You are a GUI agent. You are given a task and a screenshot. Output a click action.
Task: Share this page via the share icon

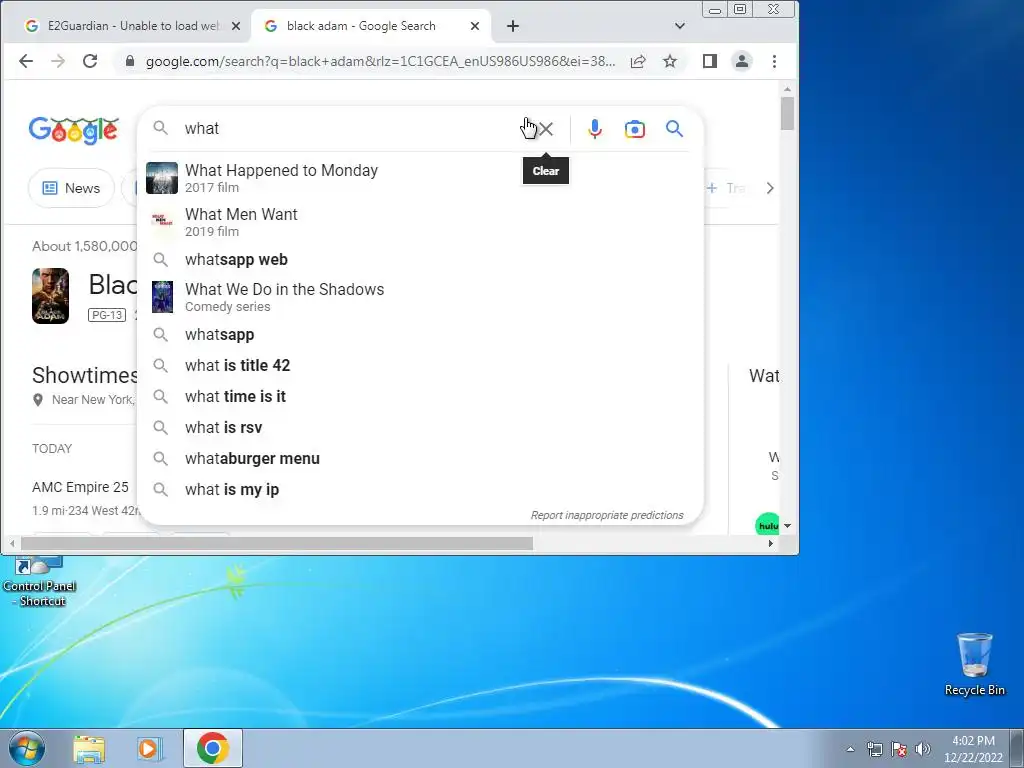[638, 61]
